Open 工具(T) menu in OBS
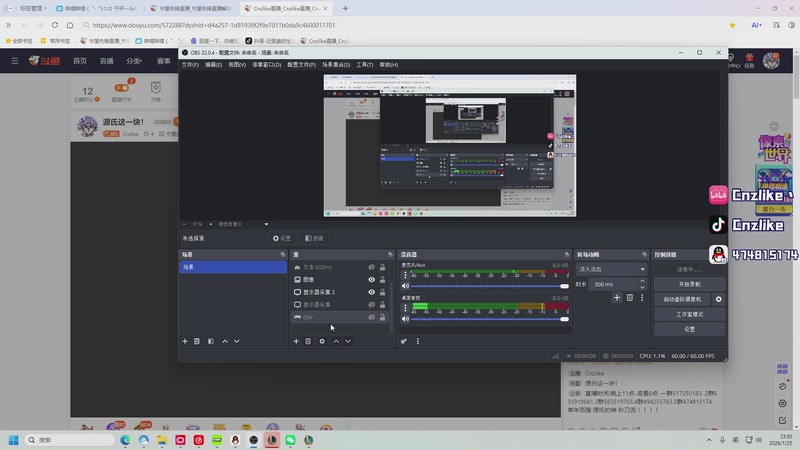Viewport: 800px width, 450px height. (365, 65)
